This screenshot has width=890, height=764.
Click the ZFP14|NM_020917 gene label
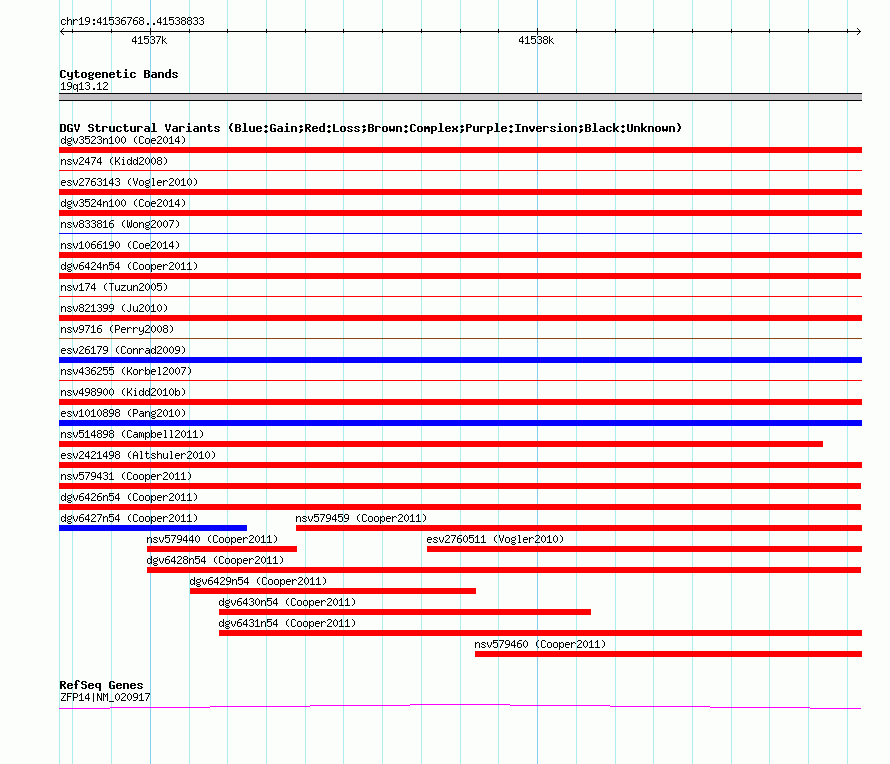pos(105,697)
